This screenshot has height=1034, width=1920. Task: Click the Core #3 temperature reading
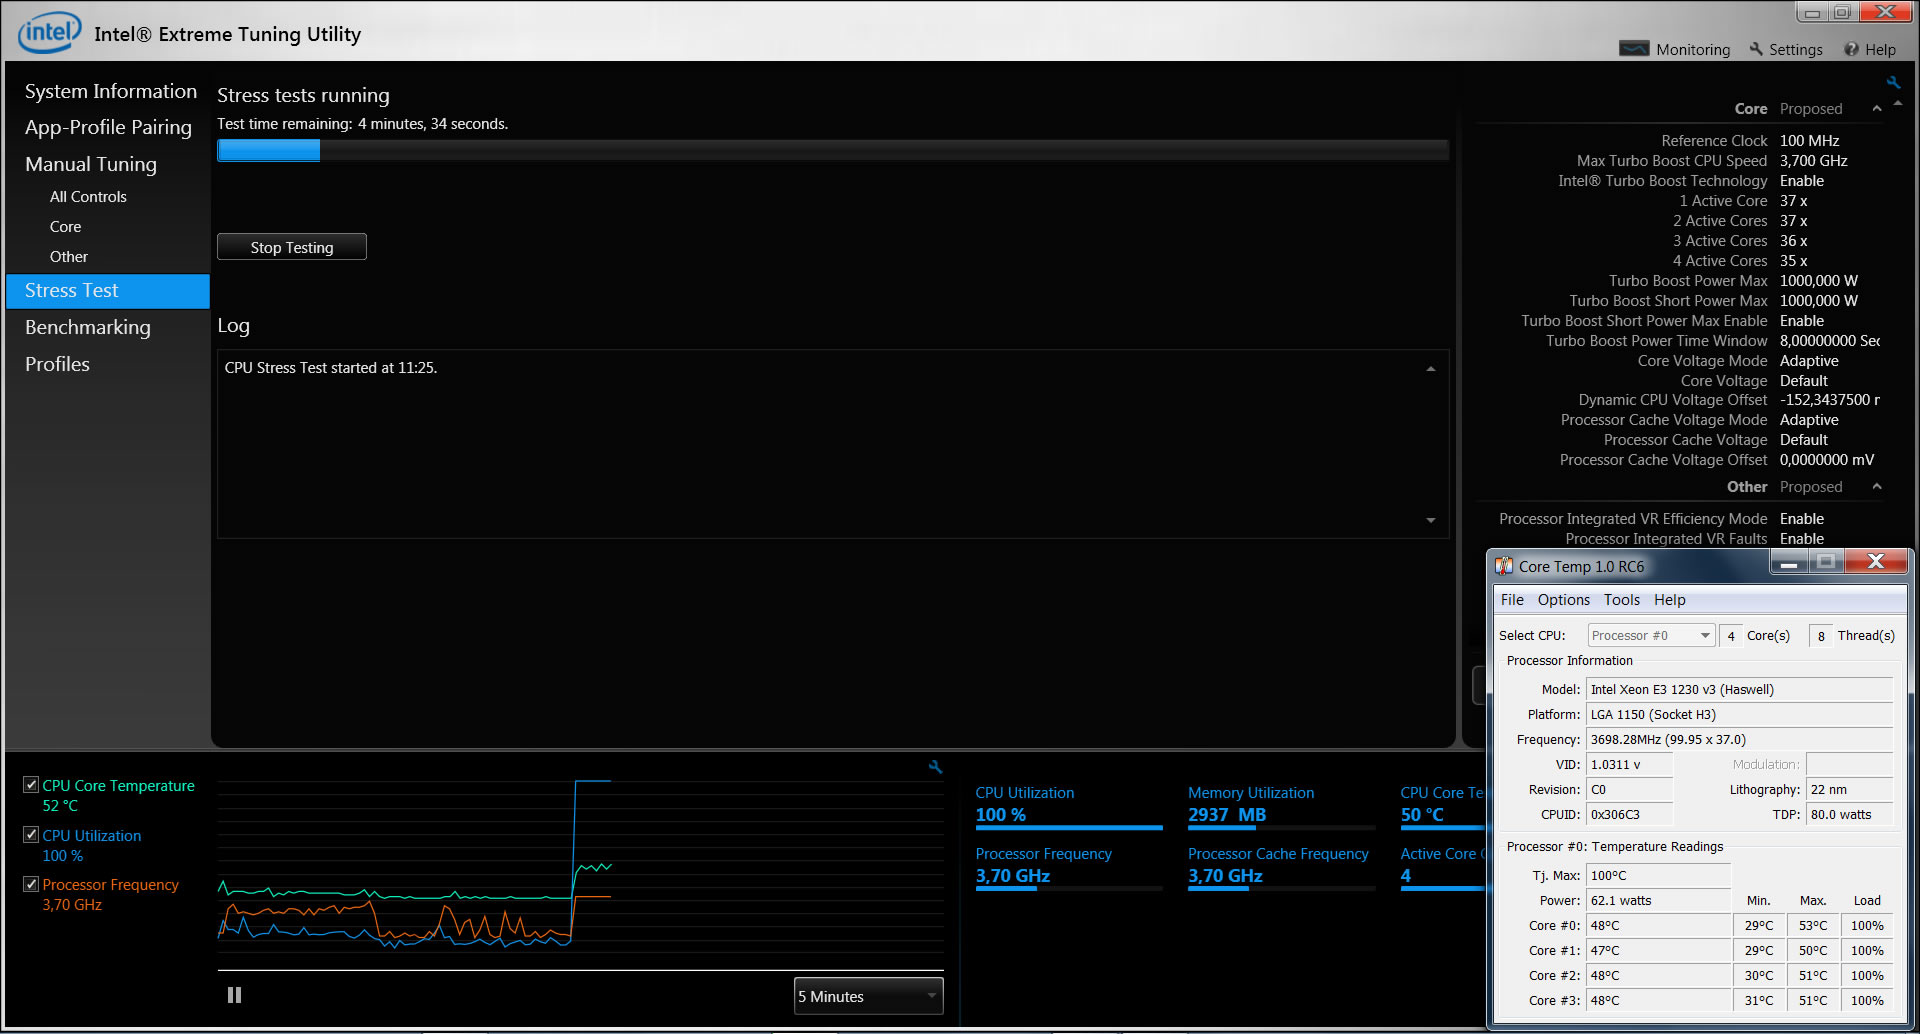coord(1658,1001)
